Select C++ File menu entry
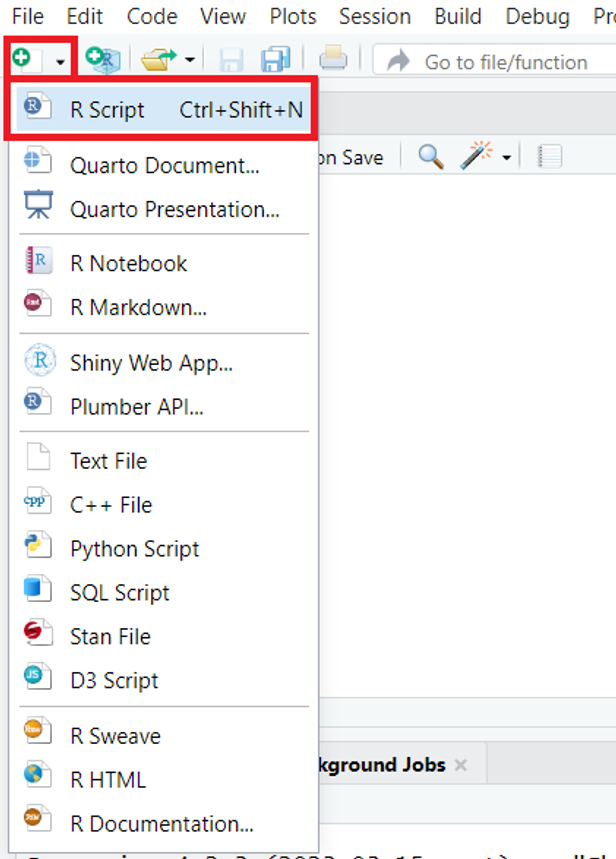Screen dimensions: 616x859 pos(163,505)
